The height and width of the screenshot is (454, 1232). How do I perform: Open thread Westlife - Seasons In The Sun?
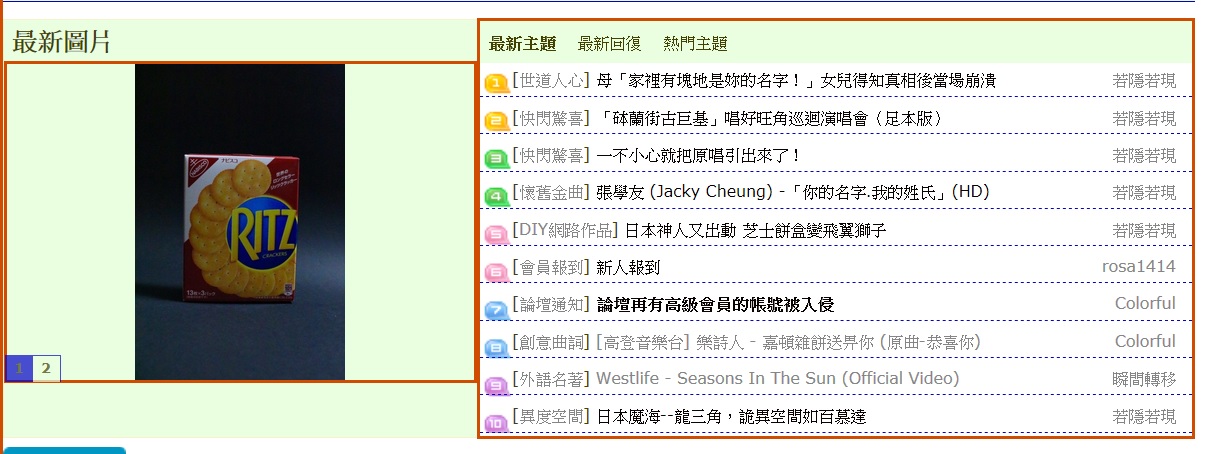(777, 379)
